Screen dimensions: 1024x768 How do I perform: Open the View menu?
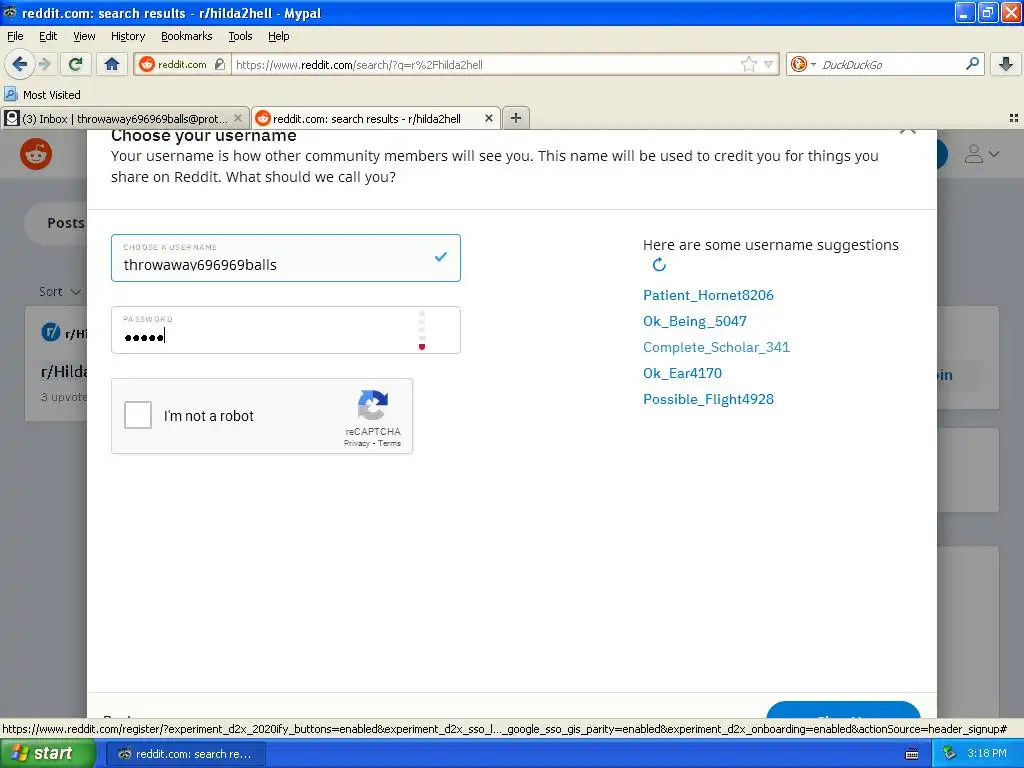(84, 36)
